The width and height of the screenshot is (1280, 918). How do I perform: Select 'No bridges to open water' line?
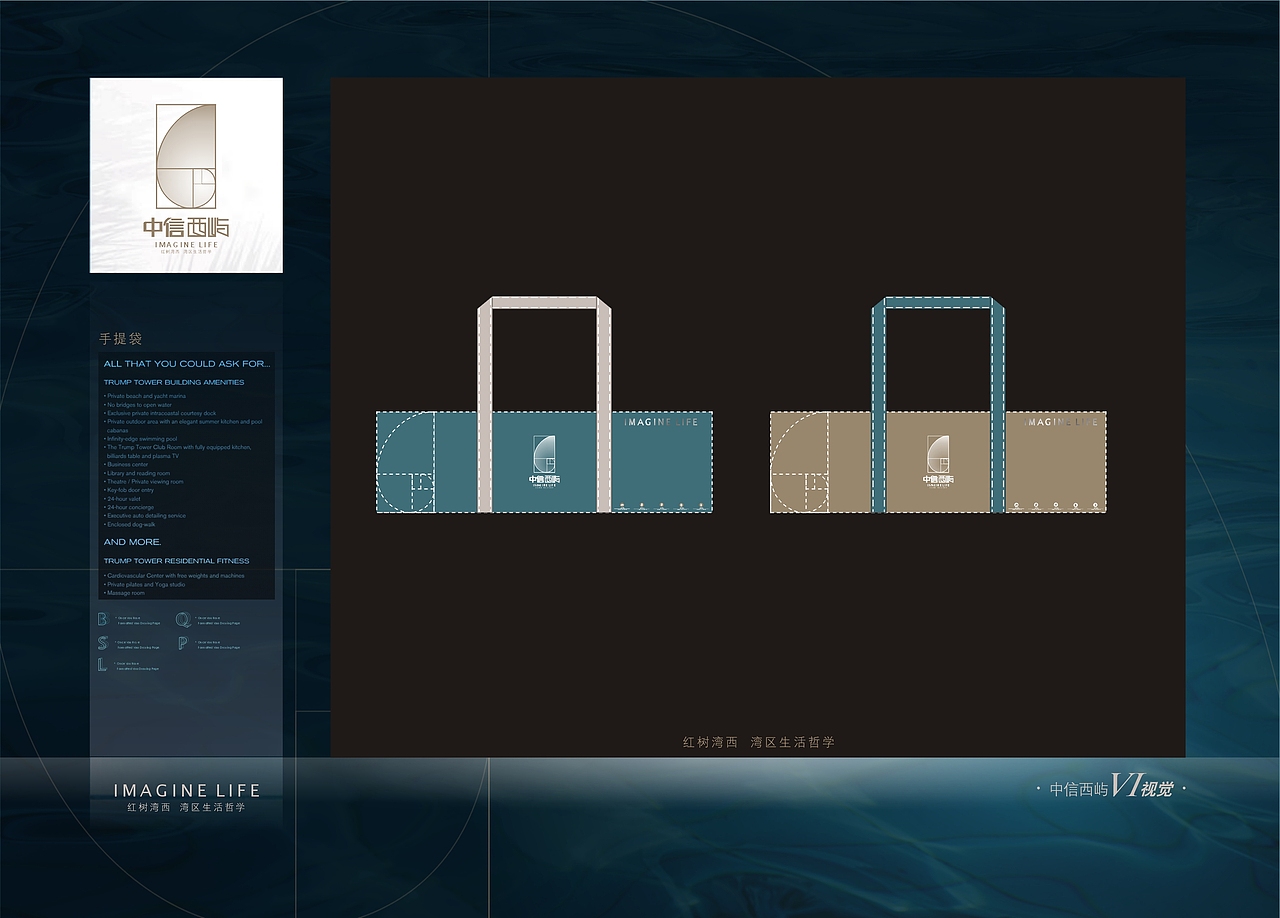(x=138, y=405)
